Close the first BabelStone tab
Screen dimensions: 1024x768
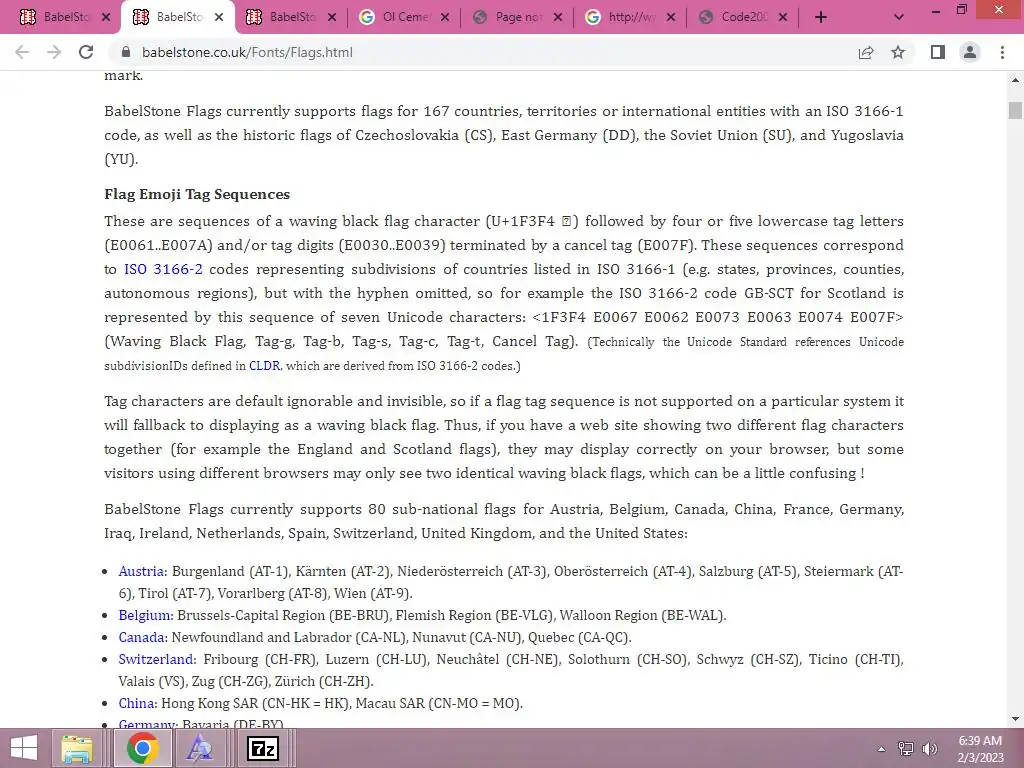coord(106,18)
